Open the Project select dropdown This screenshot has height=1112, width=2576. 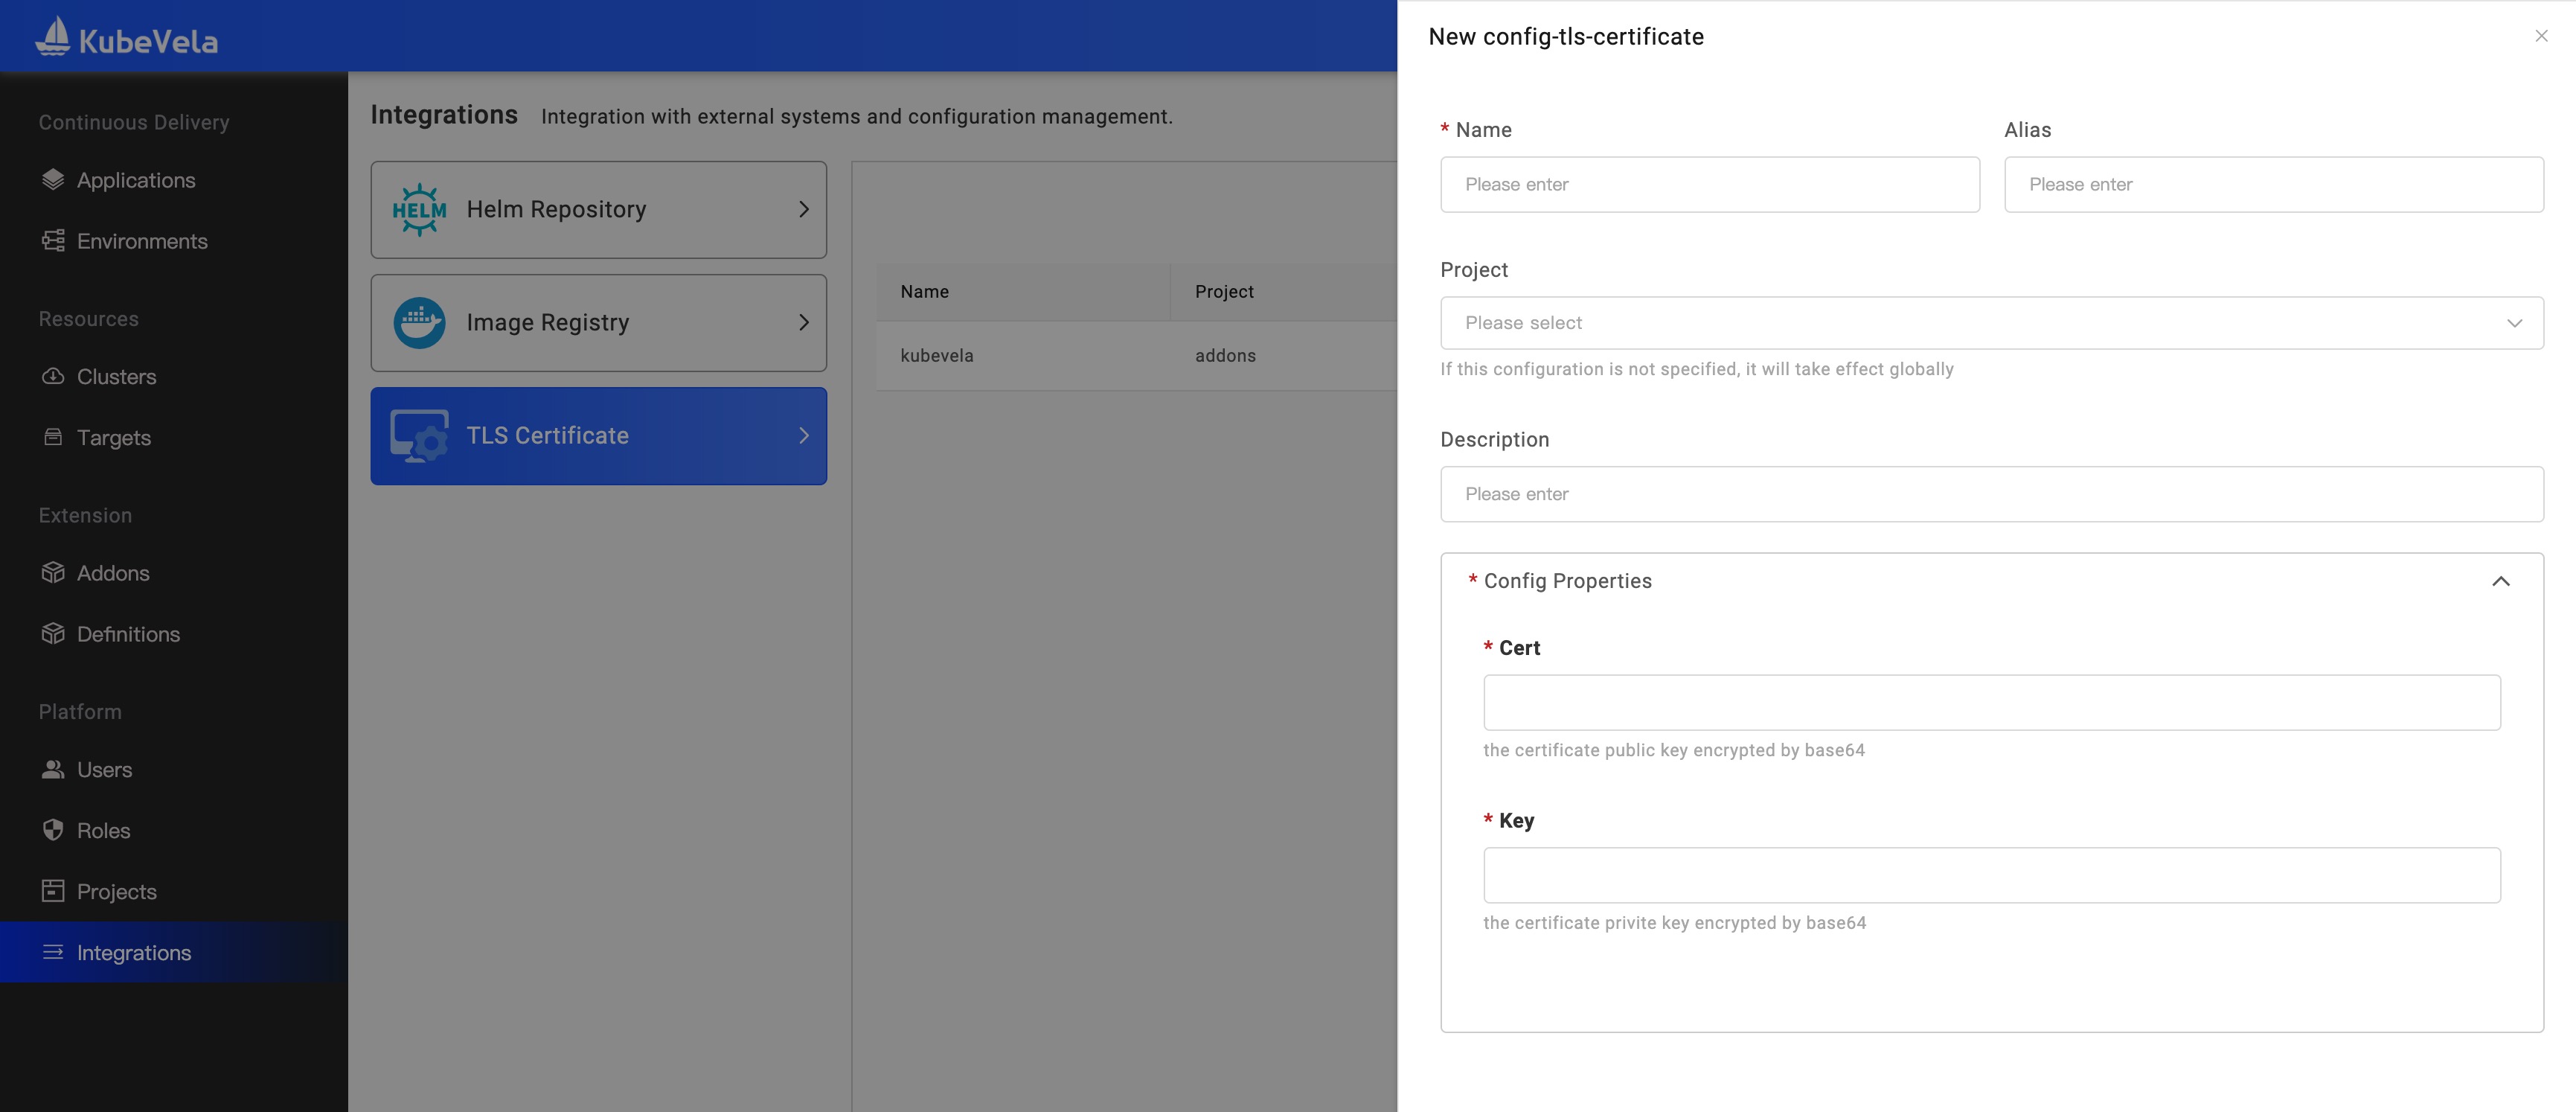point(1991,323)
